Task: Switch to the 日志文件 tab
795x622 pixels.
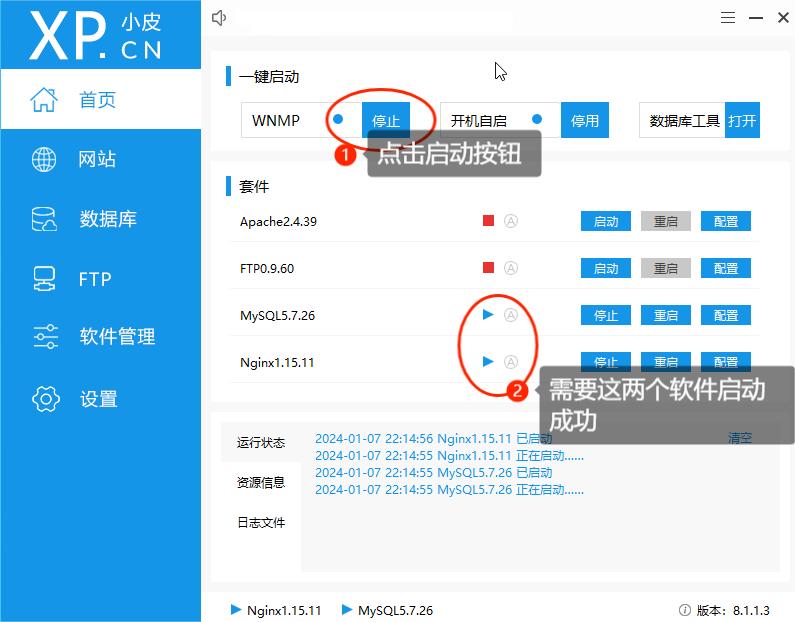Action: click(261, 522)
